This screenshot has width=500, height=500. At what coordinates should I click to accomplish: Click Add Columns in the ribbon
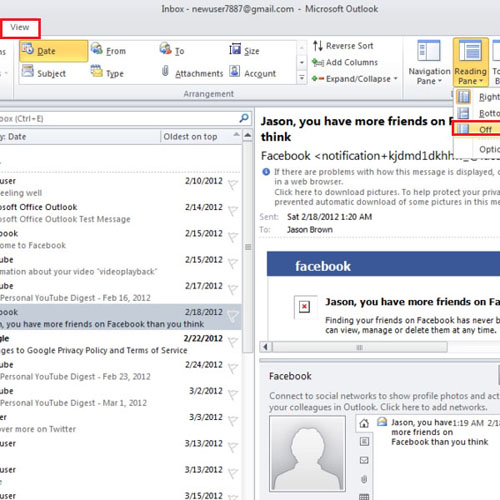[345, 62]
